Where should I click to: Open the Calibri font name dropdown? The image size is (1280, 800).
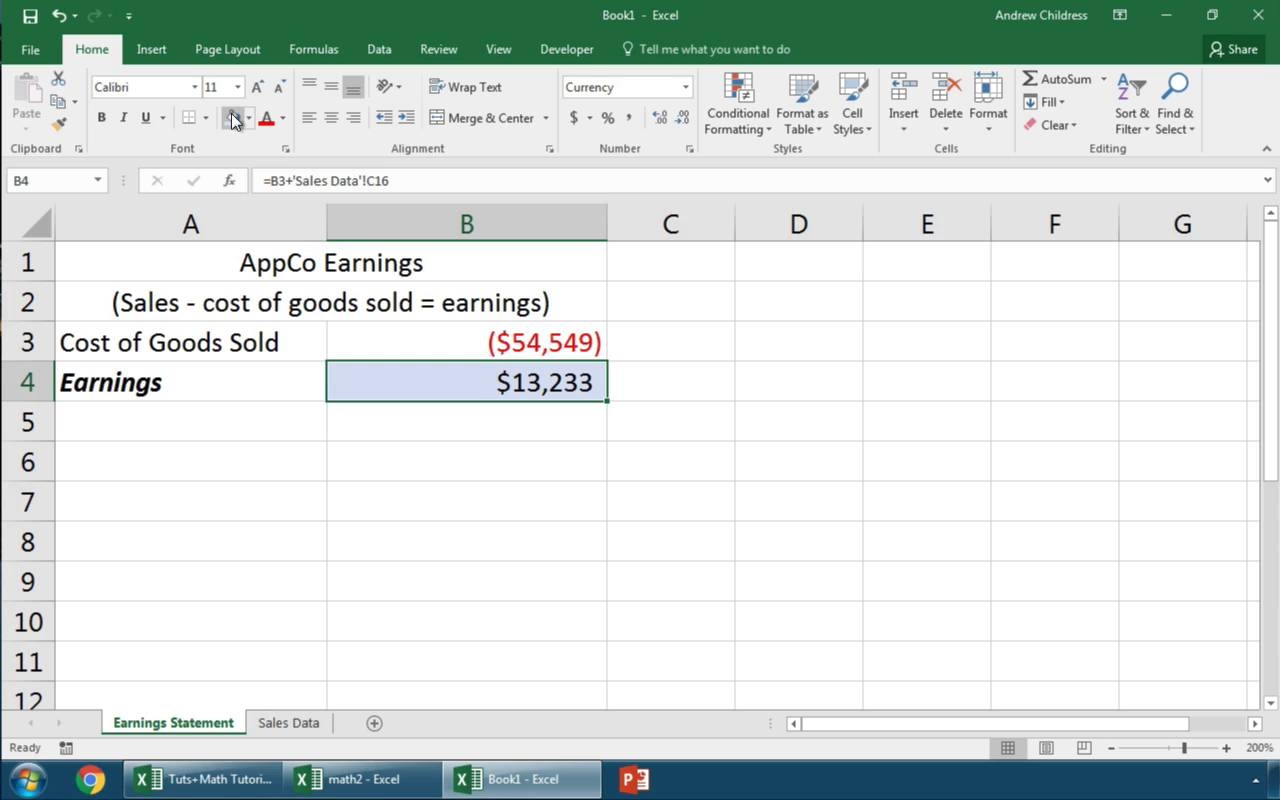click(x=194, y=87)
